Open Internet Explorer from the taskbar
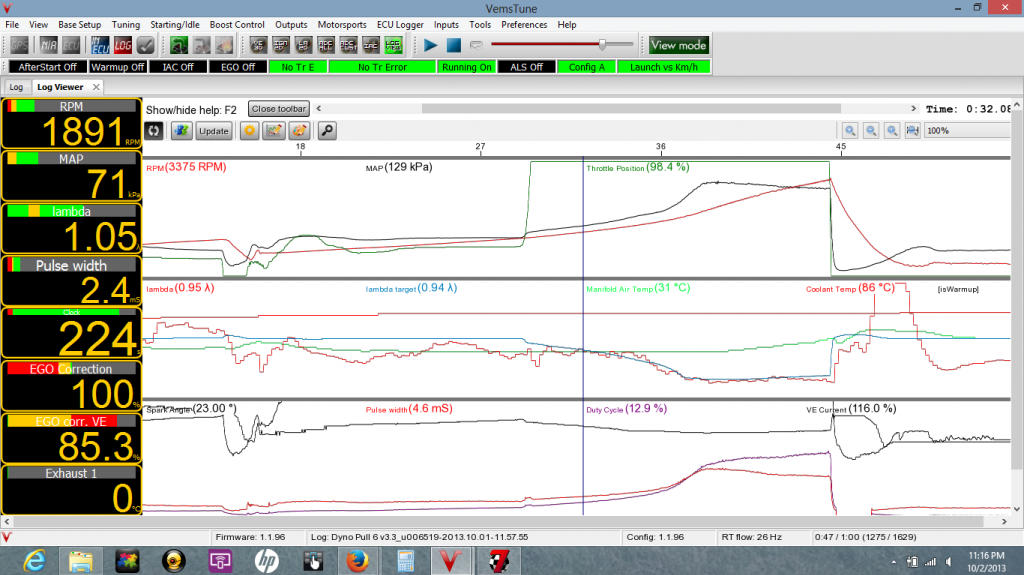 34,561
